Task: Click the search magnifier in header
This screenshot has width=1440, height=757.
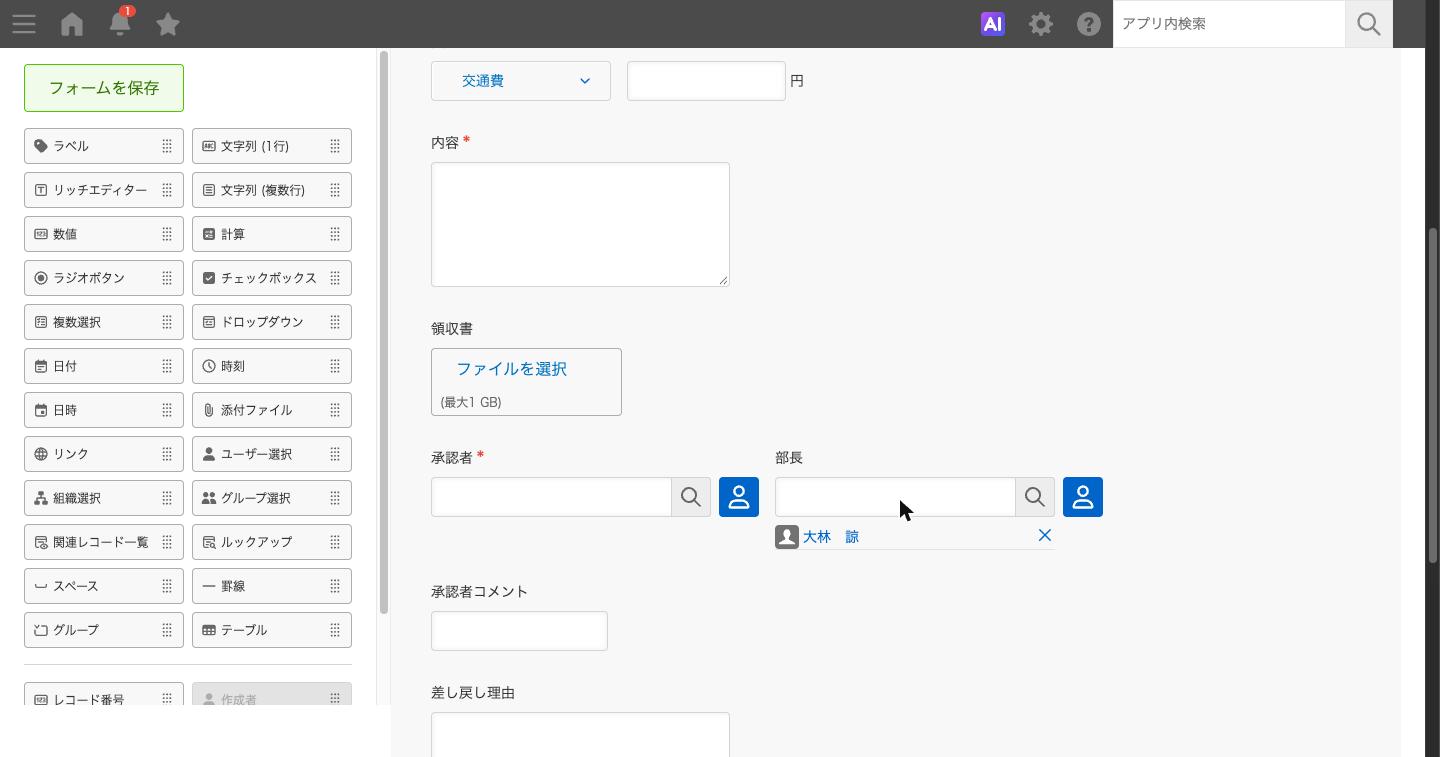Action: click(x=1369, y=24)
